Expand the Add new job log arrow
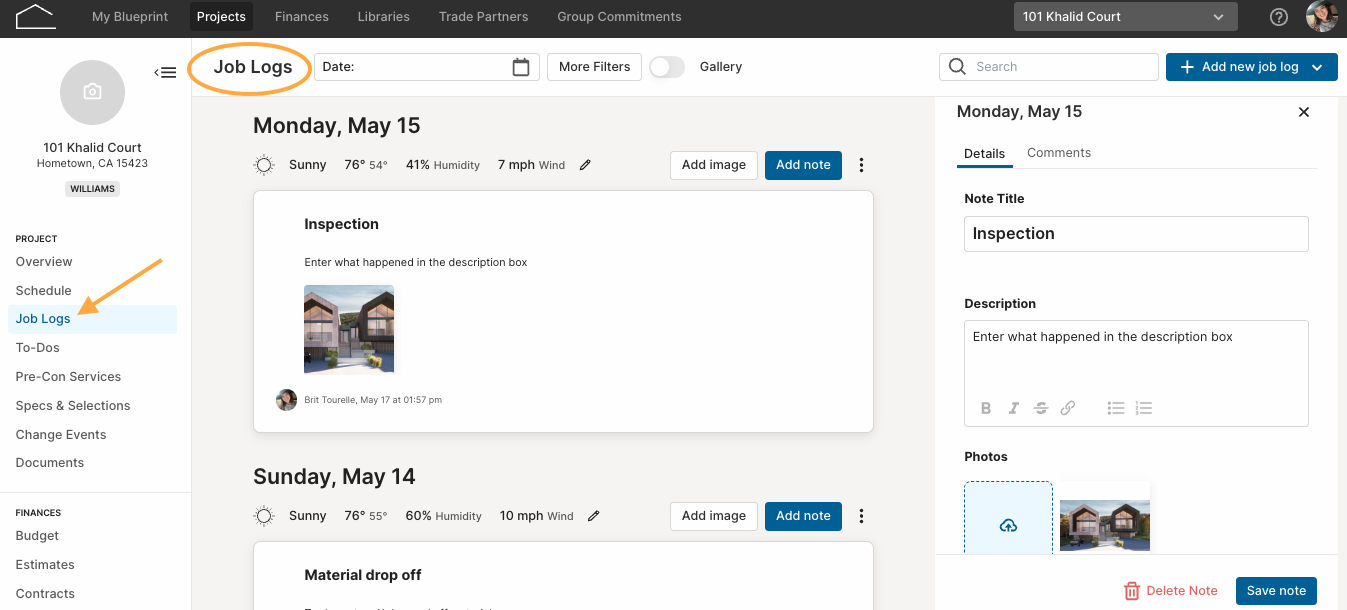Viewport: 1347px width, 610px height. pos(1317,67)
